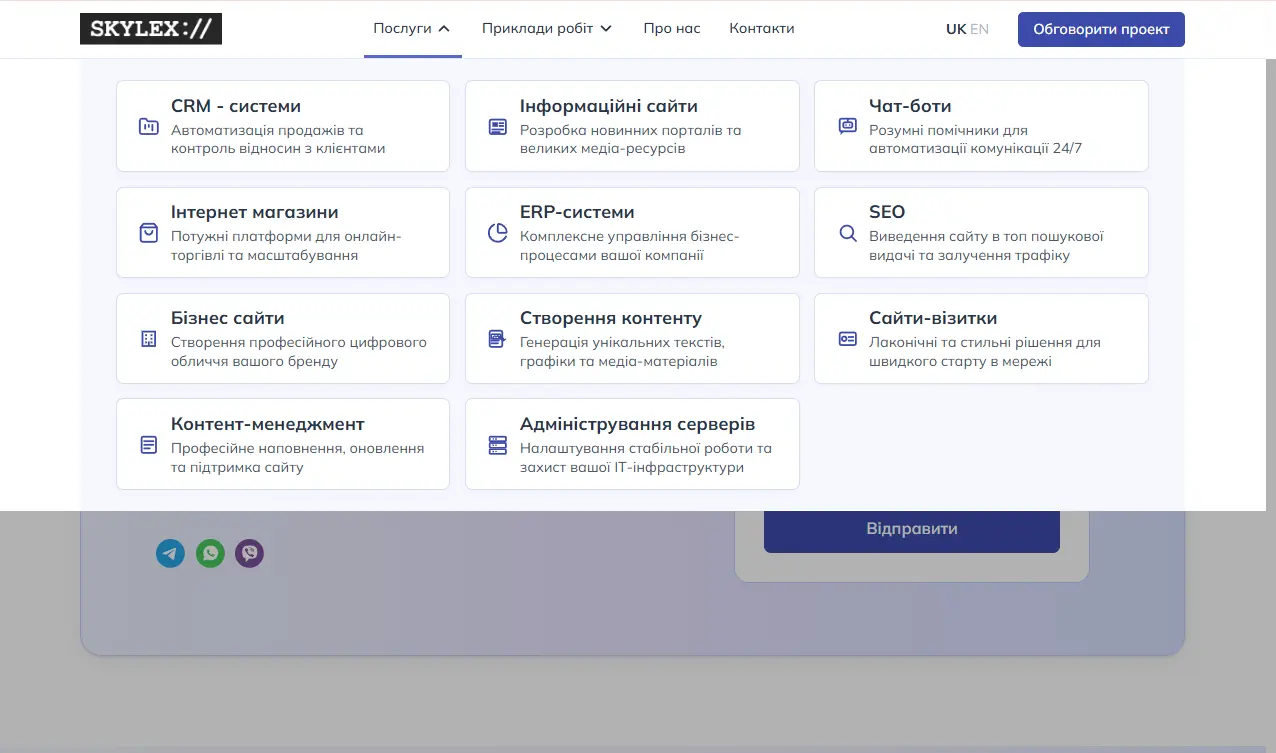Click text 'Розумні помічники для автоматизації комунікації 24/7'
1276x753 pixels.
click(976, 139)
